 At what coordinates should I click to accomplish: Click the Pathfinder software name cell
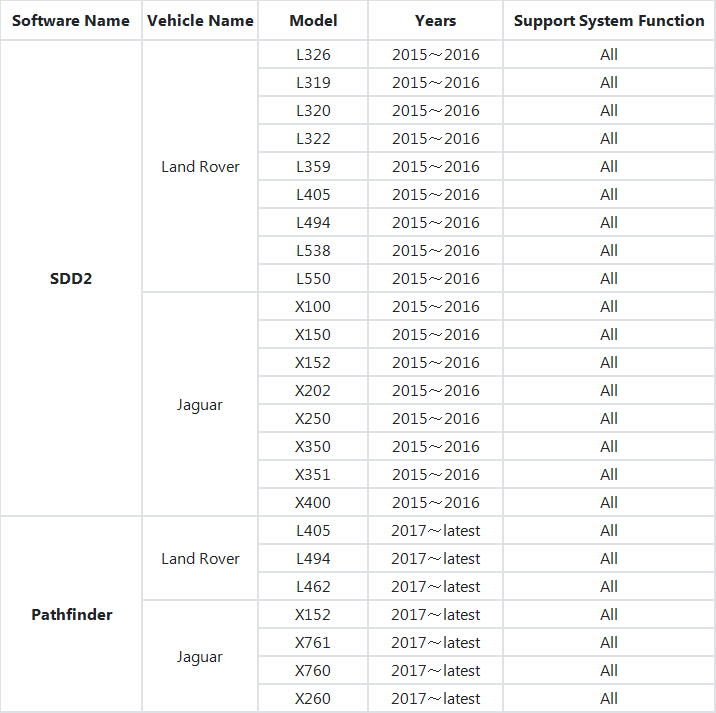tap(71, 614)
